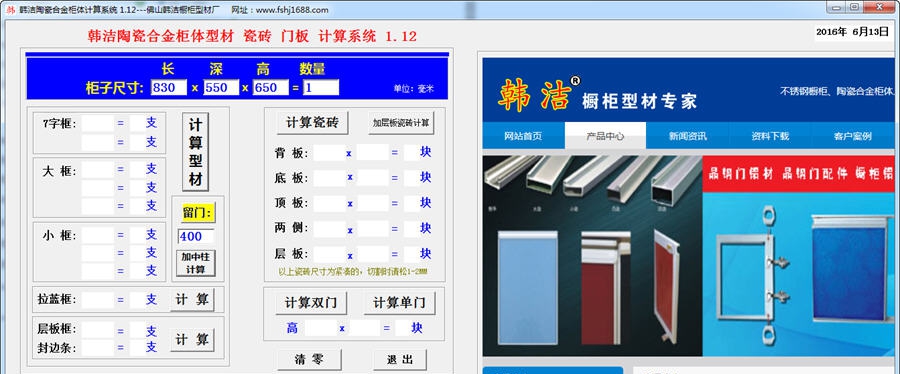The height and width of the screenshot is (374, 900).
Task: Click the 柜子尺寸: label
Action: [x=115, y=88]
